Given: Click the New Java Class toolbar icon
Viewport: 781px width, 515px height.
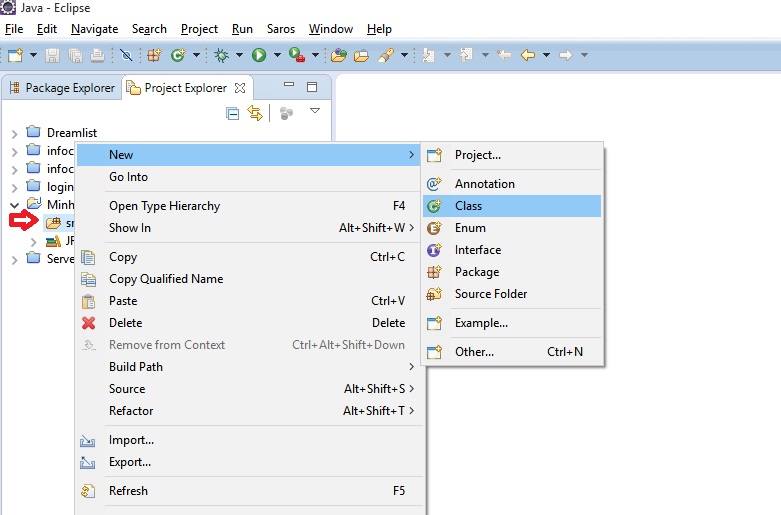Looking at the screenshot, I should [178, 55].
